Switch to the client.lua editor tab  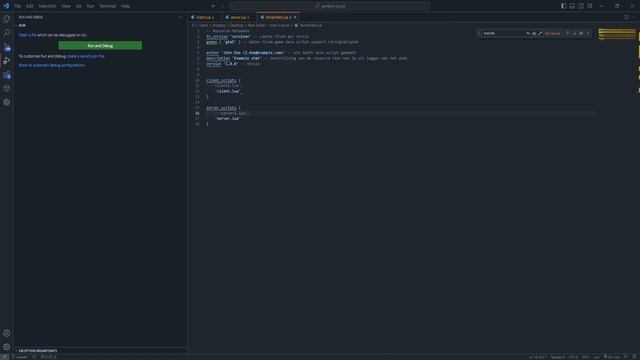click(x=204, y=17)
